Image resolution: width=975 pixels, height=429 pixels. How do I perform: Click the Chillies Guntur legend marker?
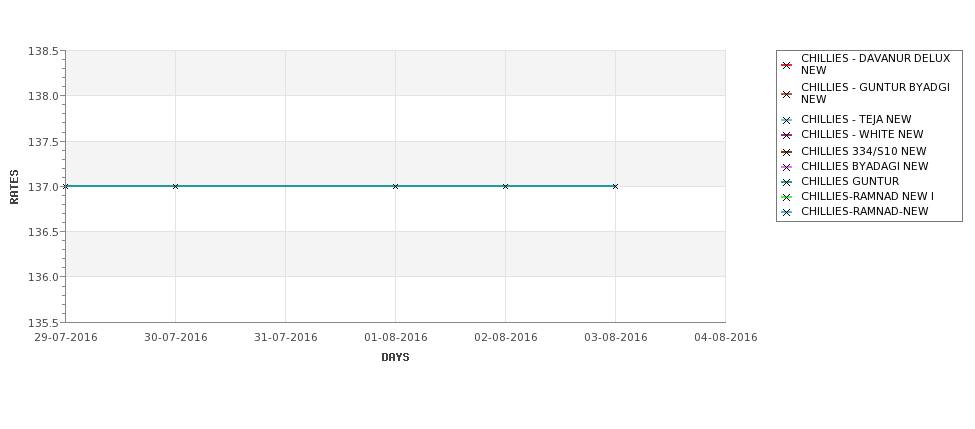[787, 183]
